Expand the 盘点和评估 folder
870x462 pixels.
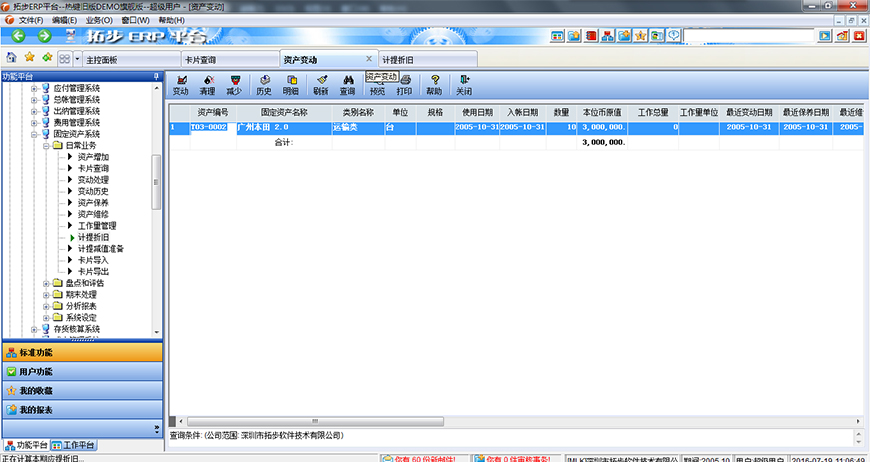click(47, 283)
